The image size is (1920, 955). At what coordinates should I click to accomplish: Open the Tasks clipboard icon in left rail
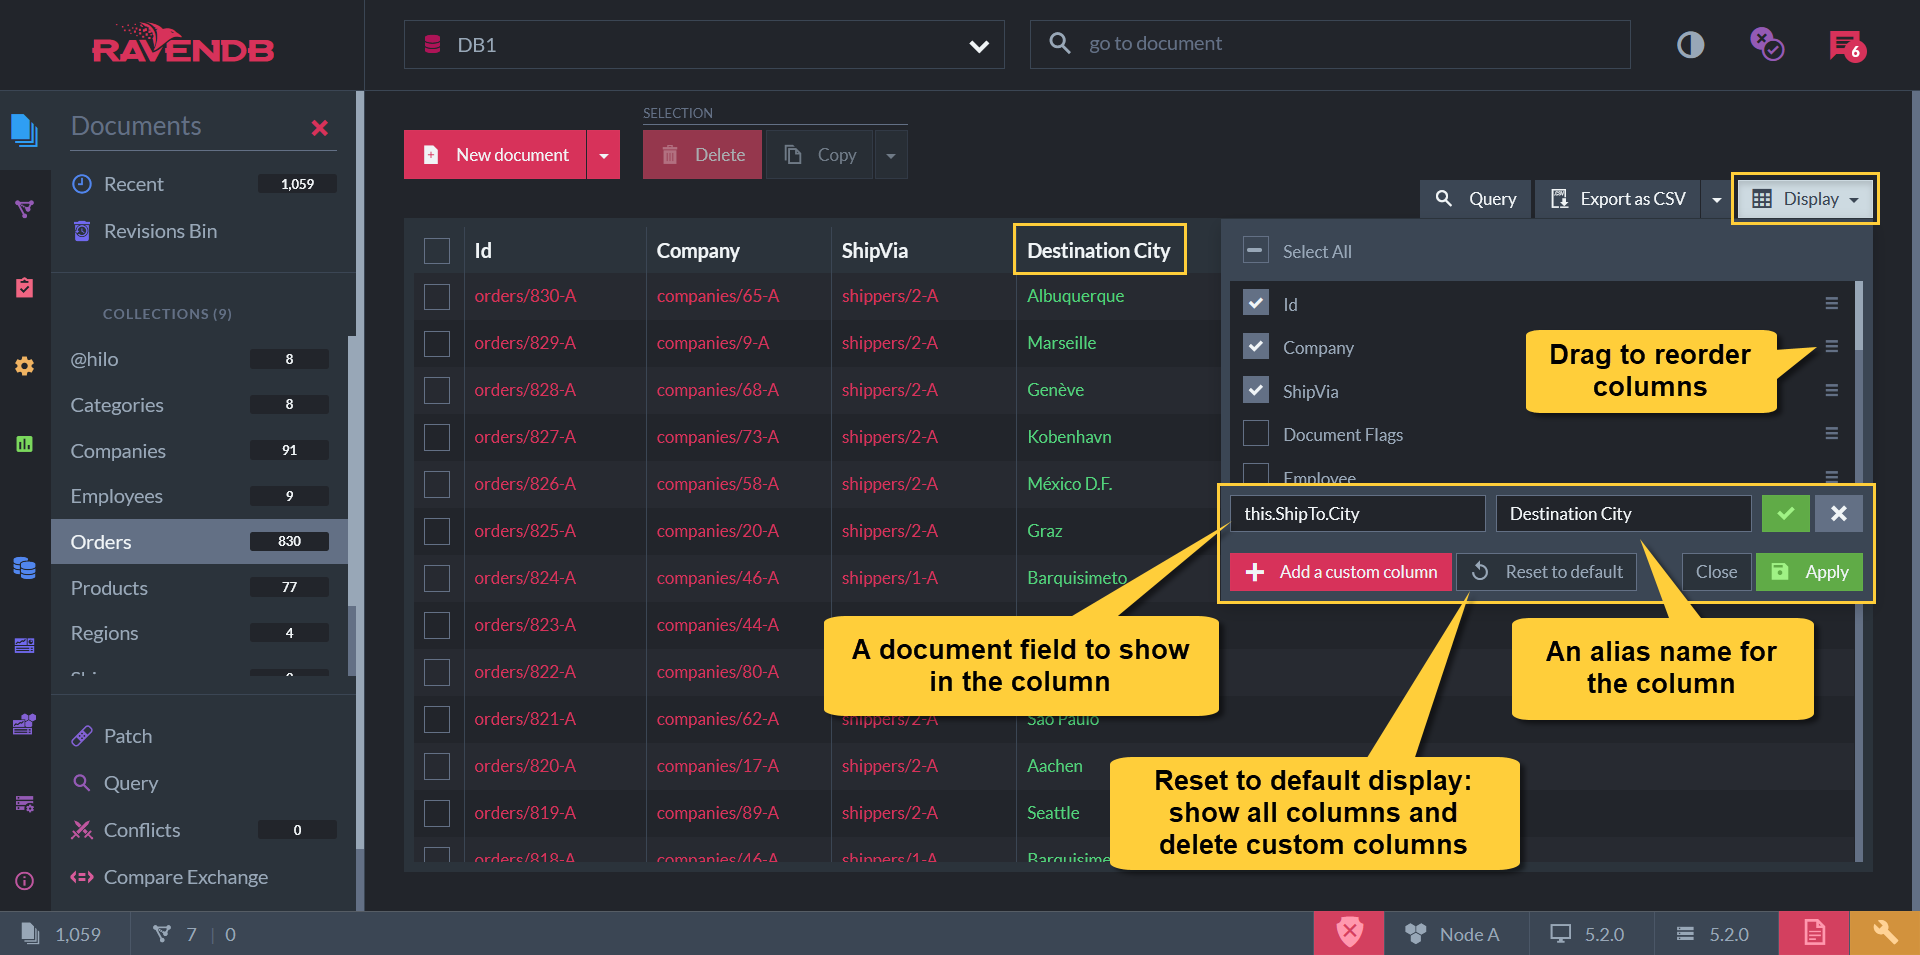24,287
